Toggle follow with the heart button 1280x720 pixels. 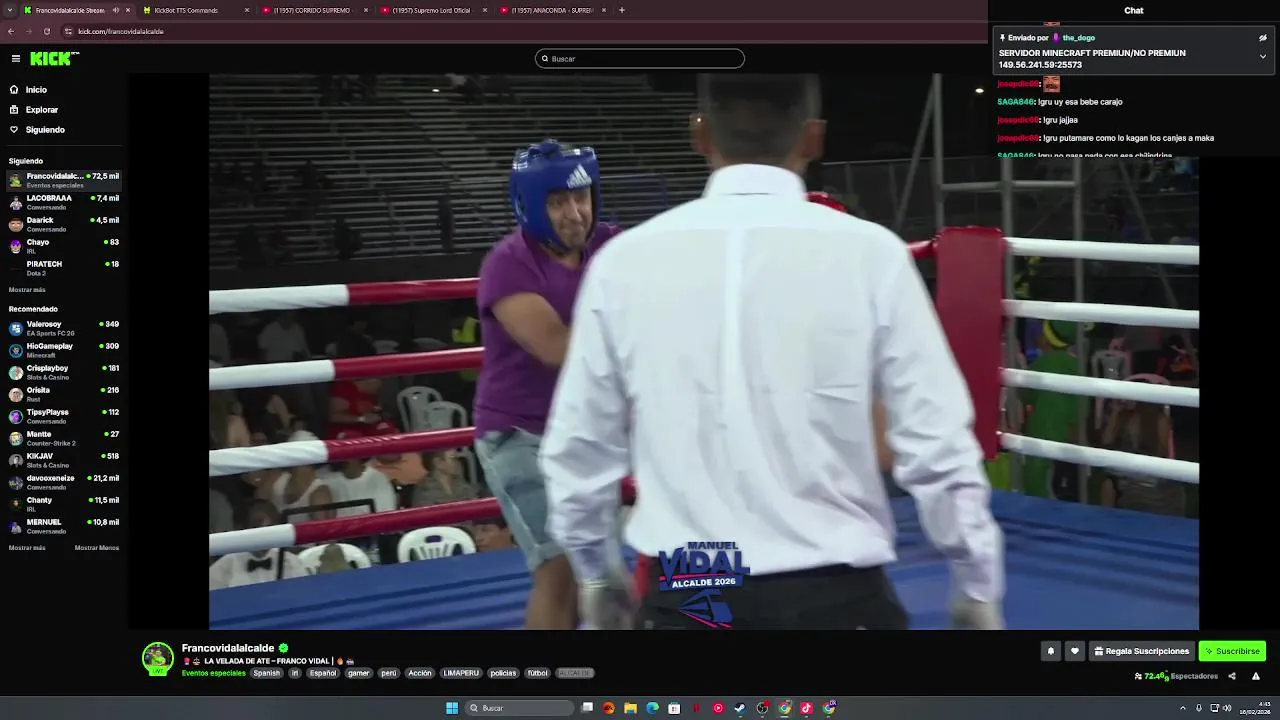point(1075,651)
